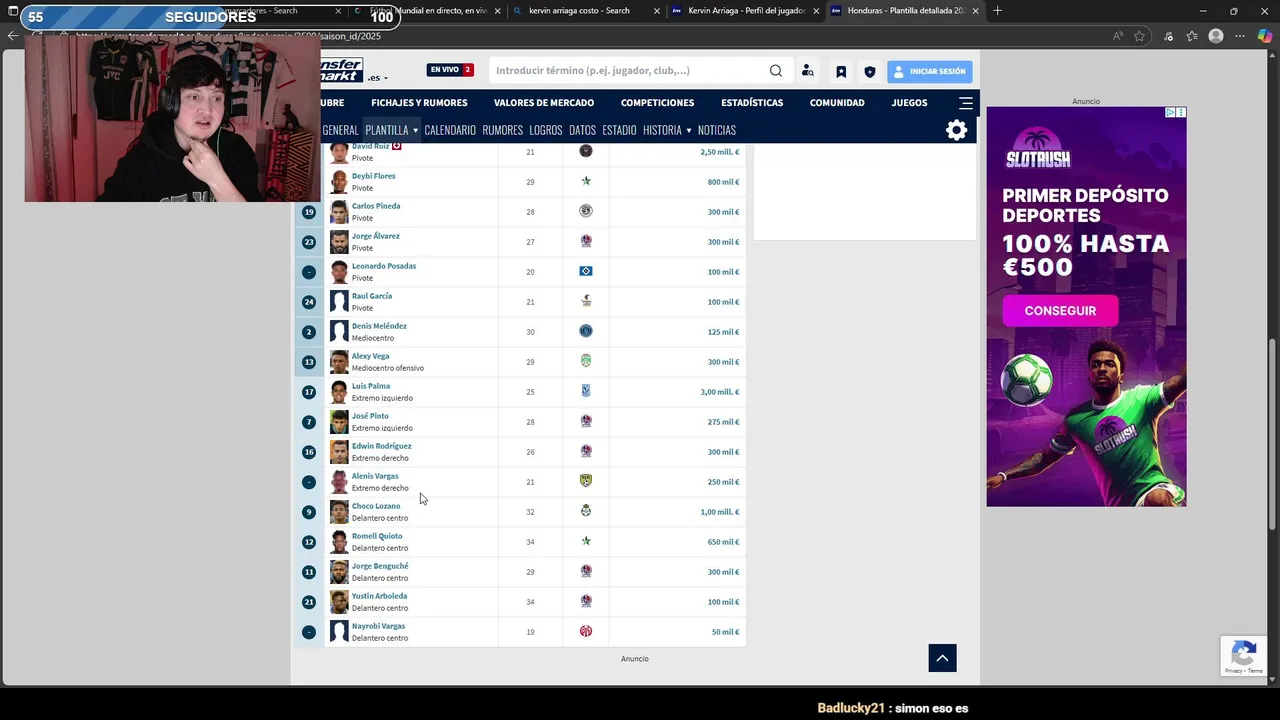
Task: Click the EN VIVO live button
Action: click(x=450, y=70)
